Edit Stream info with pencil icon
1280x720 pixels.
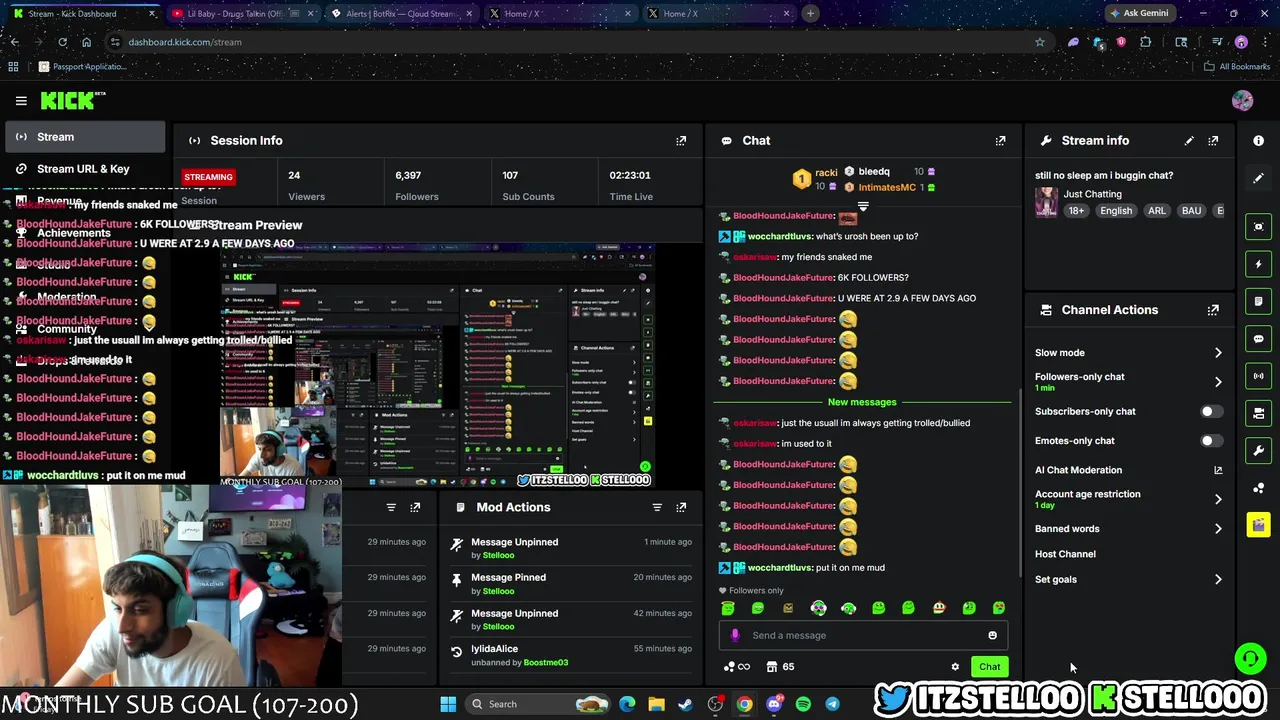coord(1189,141)
